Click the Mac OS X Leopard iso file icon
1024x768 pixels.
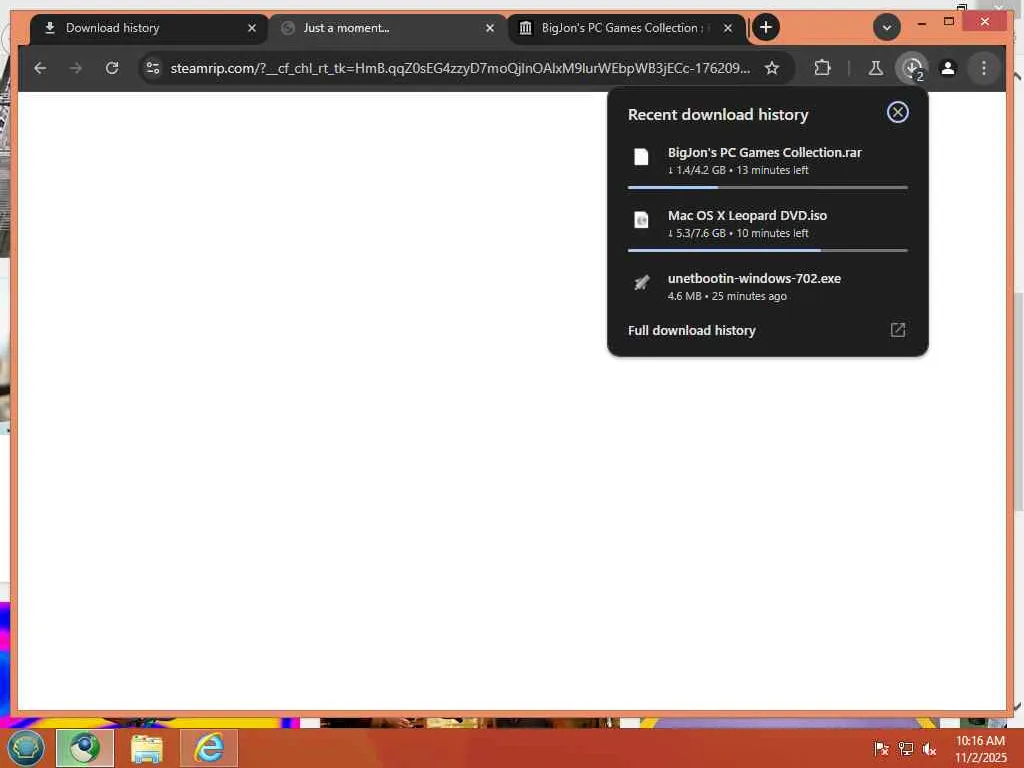pyautogui.click(x=641, y=220)
